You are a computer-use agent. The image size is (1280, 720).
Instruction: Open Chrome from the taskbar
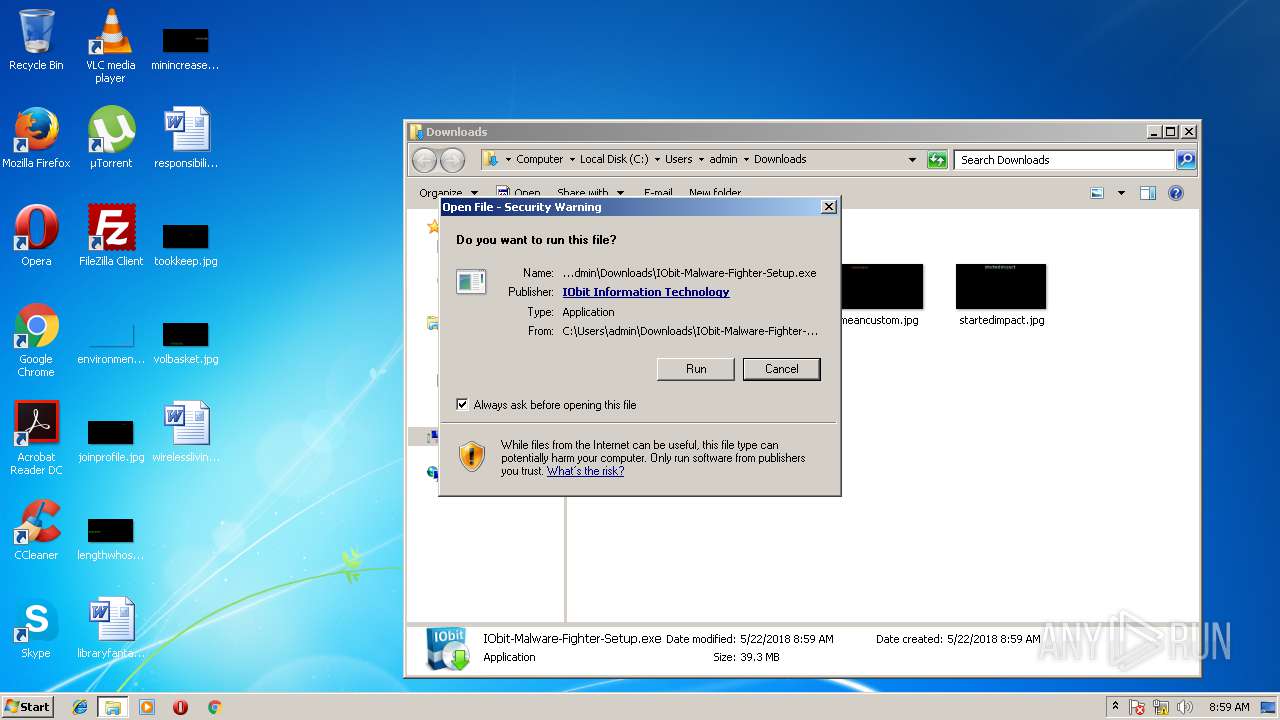214,707
